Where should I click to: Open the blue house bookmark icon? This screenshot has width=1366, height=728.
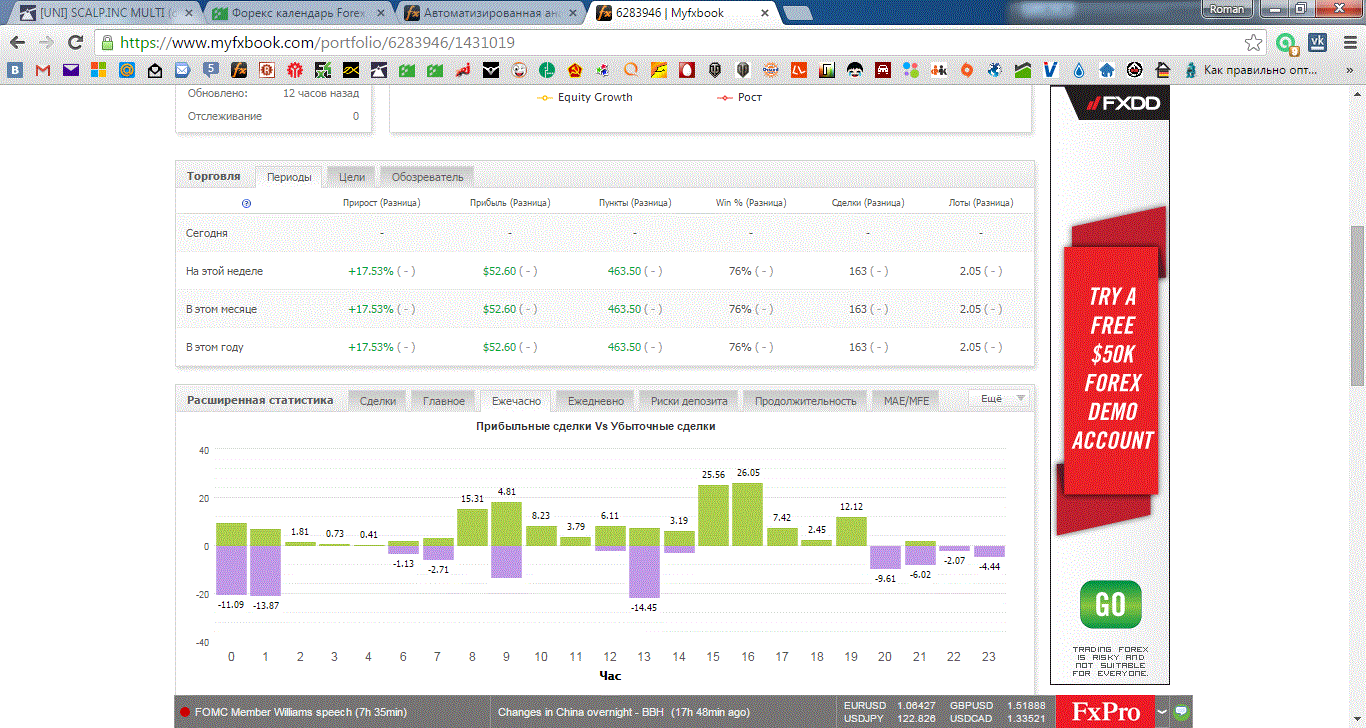[x=1106, y=71]
